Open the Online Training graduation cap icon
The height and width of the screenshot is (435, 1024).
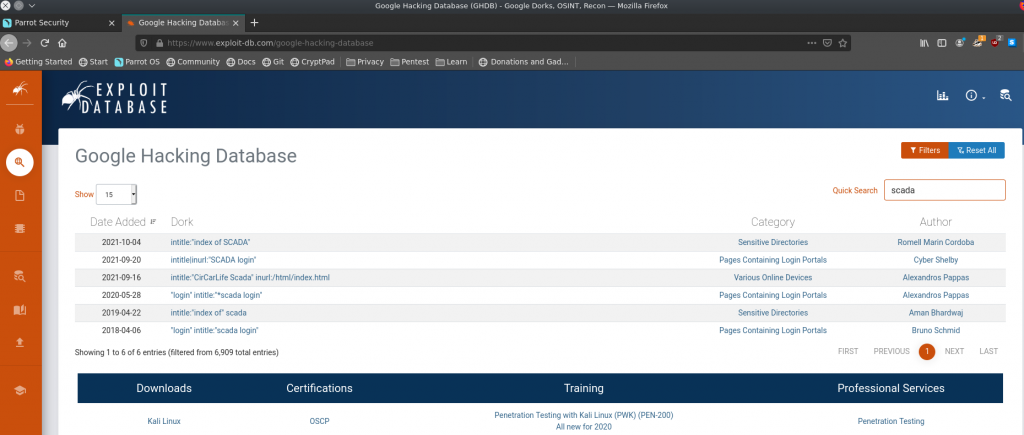(20, 390)
